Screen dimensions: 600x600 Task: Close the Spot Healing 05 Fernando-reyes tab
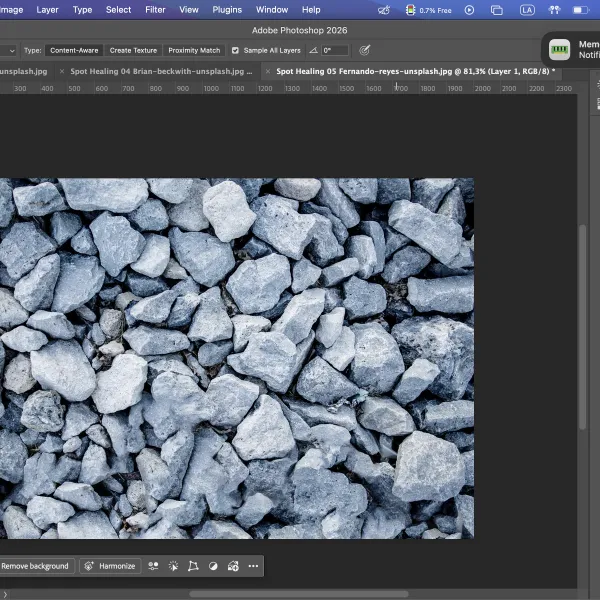(x=268, y=72)
